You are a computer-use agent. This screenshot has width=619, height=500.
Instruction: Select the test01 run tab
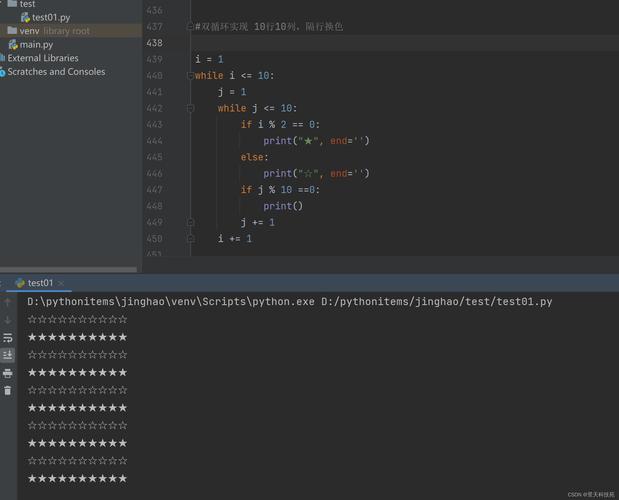click(x=39, y=283)
